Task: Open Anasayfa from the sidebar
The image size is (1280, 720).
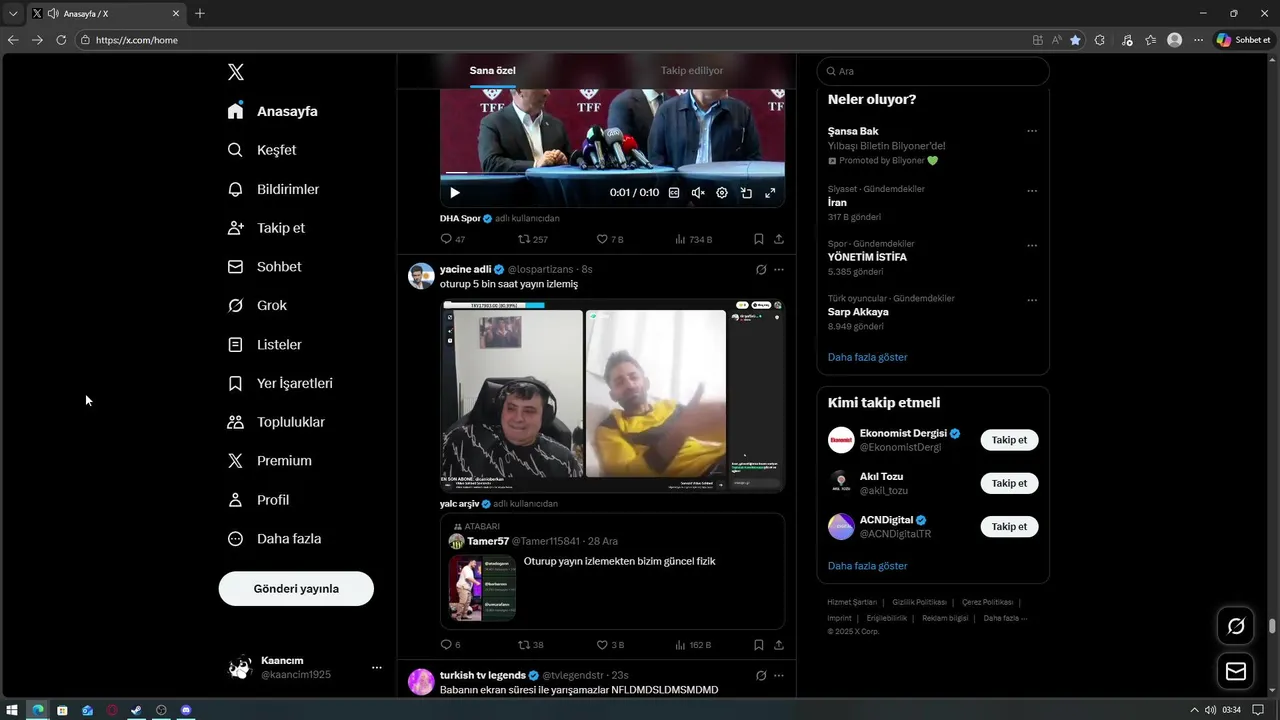Action: coord(273,111)
